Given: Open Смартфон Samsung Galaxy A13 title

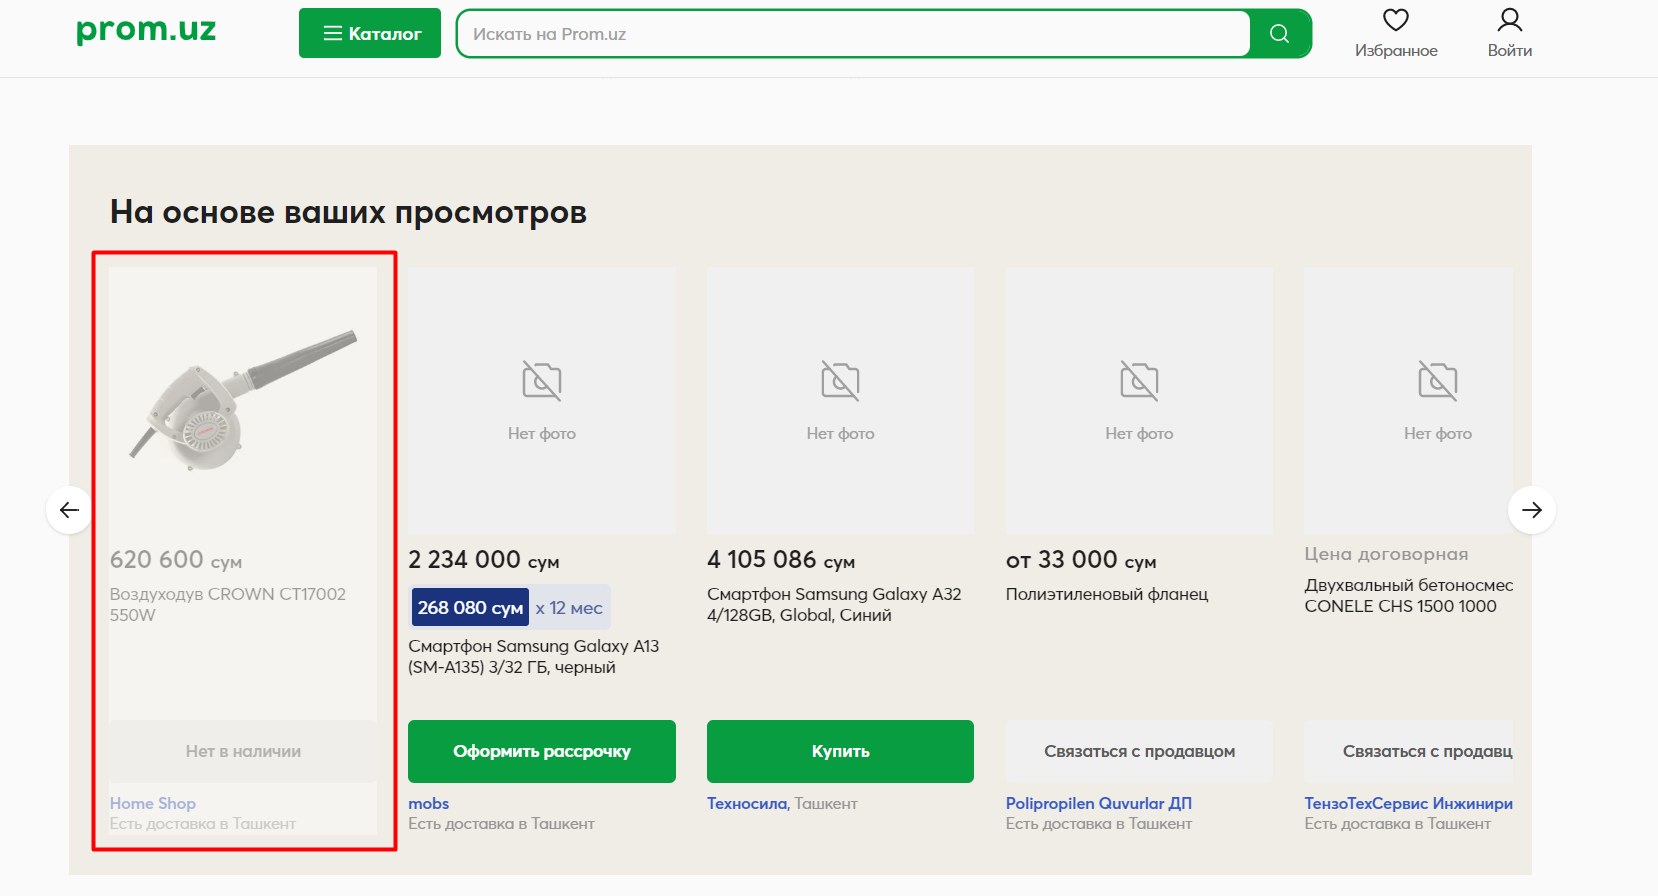Looking at the screenshot, I should click(x=534, y=656).
